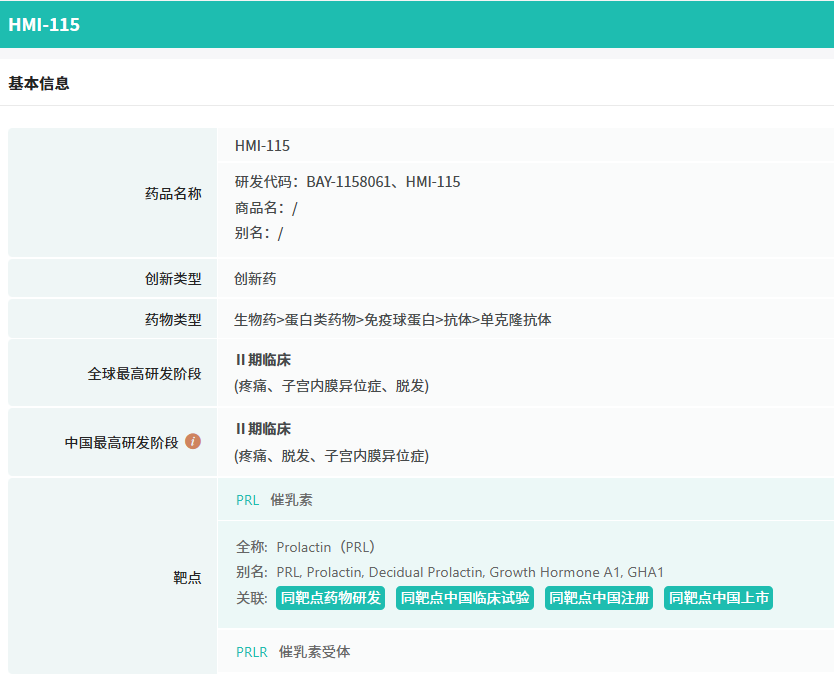Click the Prolactin (PRL) full name text
The width and height of the screenshot is (834, 675).
pyautogui.click(x=325, y=547)
